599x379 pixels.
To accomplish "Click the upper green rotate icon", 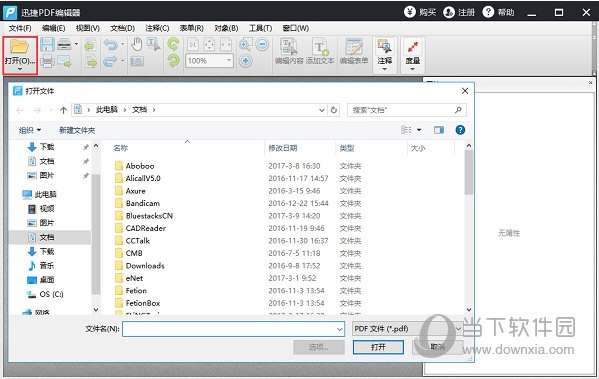I will (x=173, y=44).
